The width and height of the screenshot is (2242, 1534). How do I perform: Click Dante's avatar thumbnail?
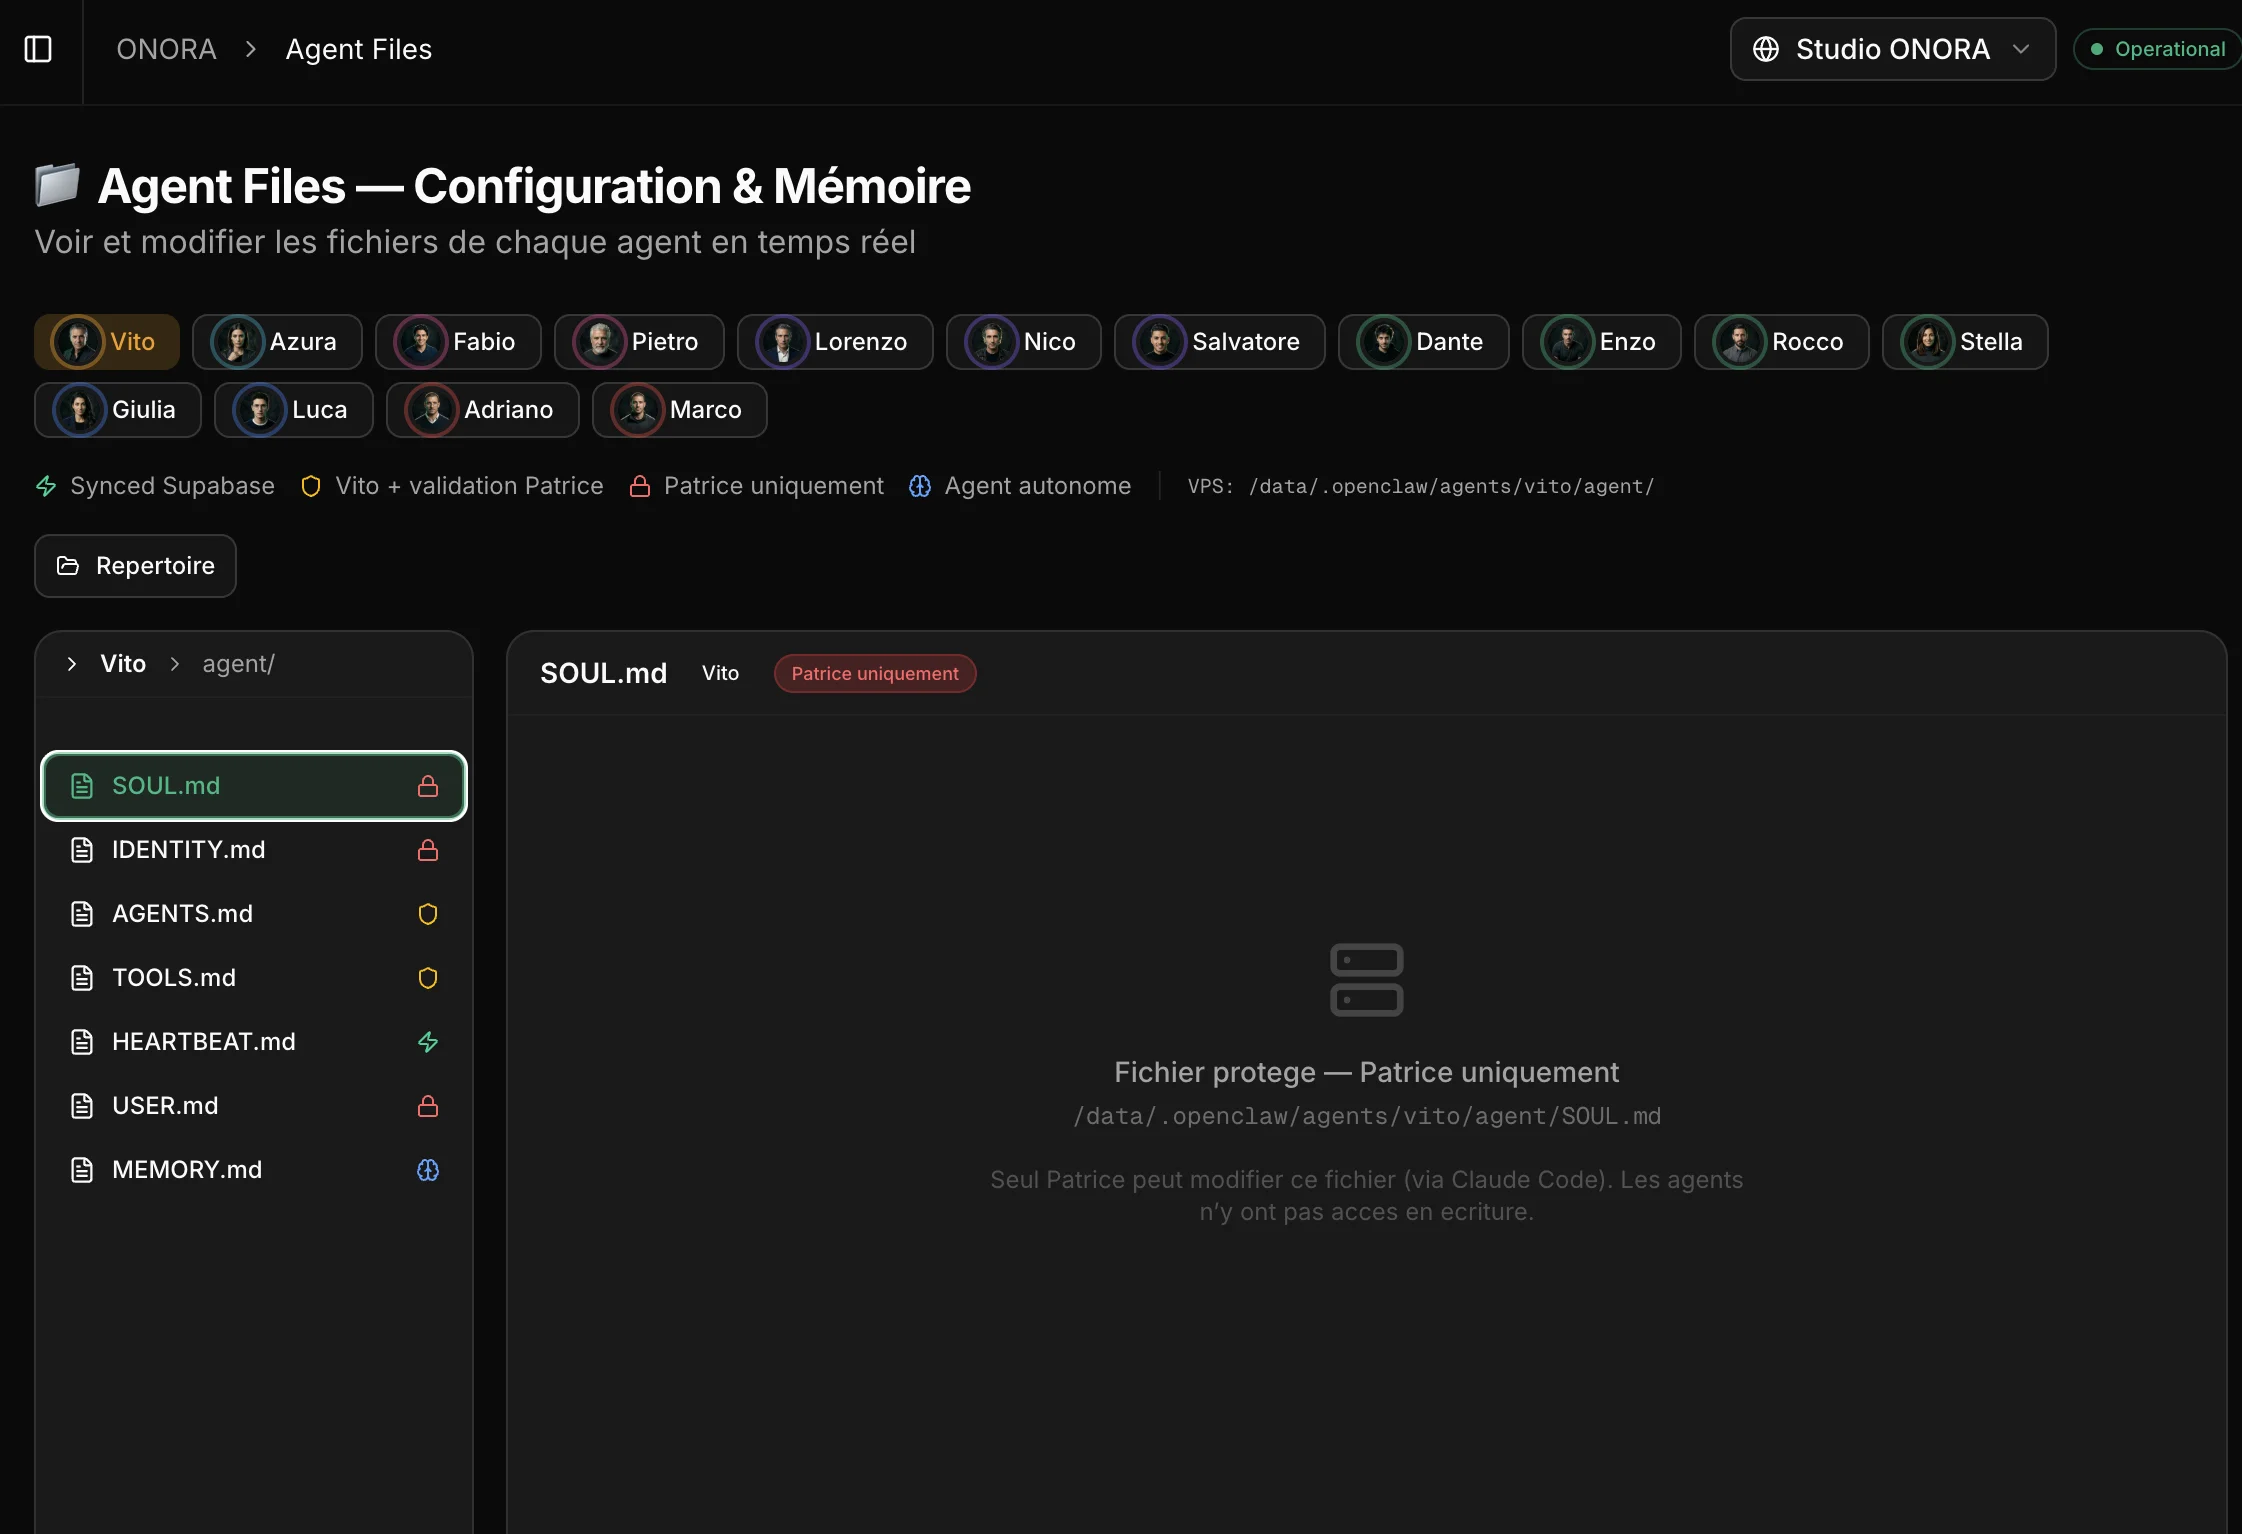tap(1384, 342)
